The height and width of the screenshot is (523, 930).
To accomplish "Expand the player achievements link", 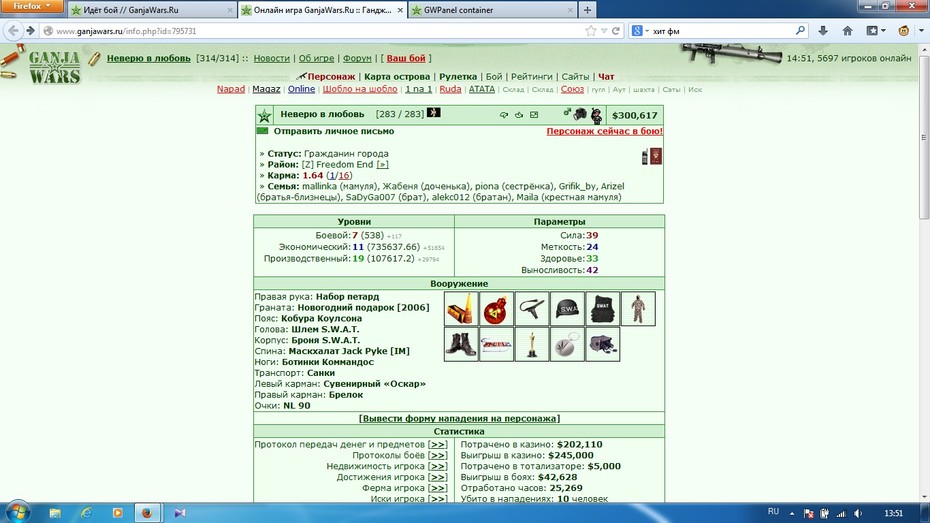I will click(438, 477).
